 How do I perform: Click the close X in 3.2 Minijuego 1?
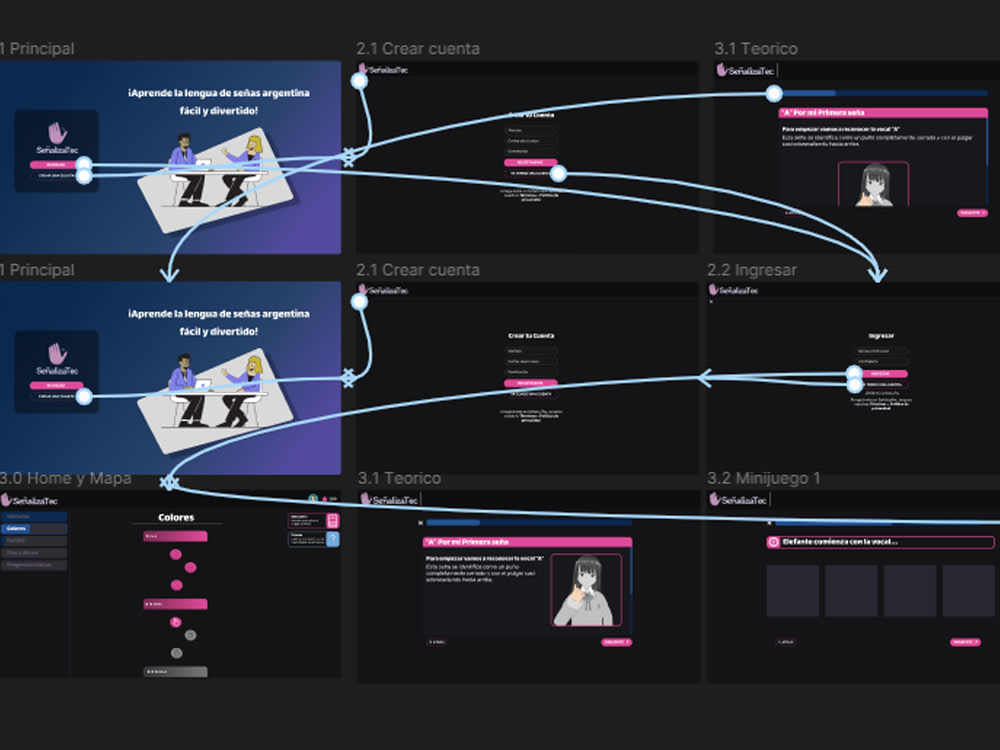[769, 522]
